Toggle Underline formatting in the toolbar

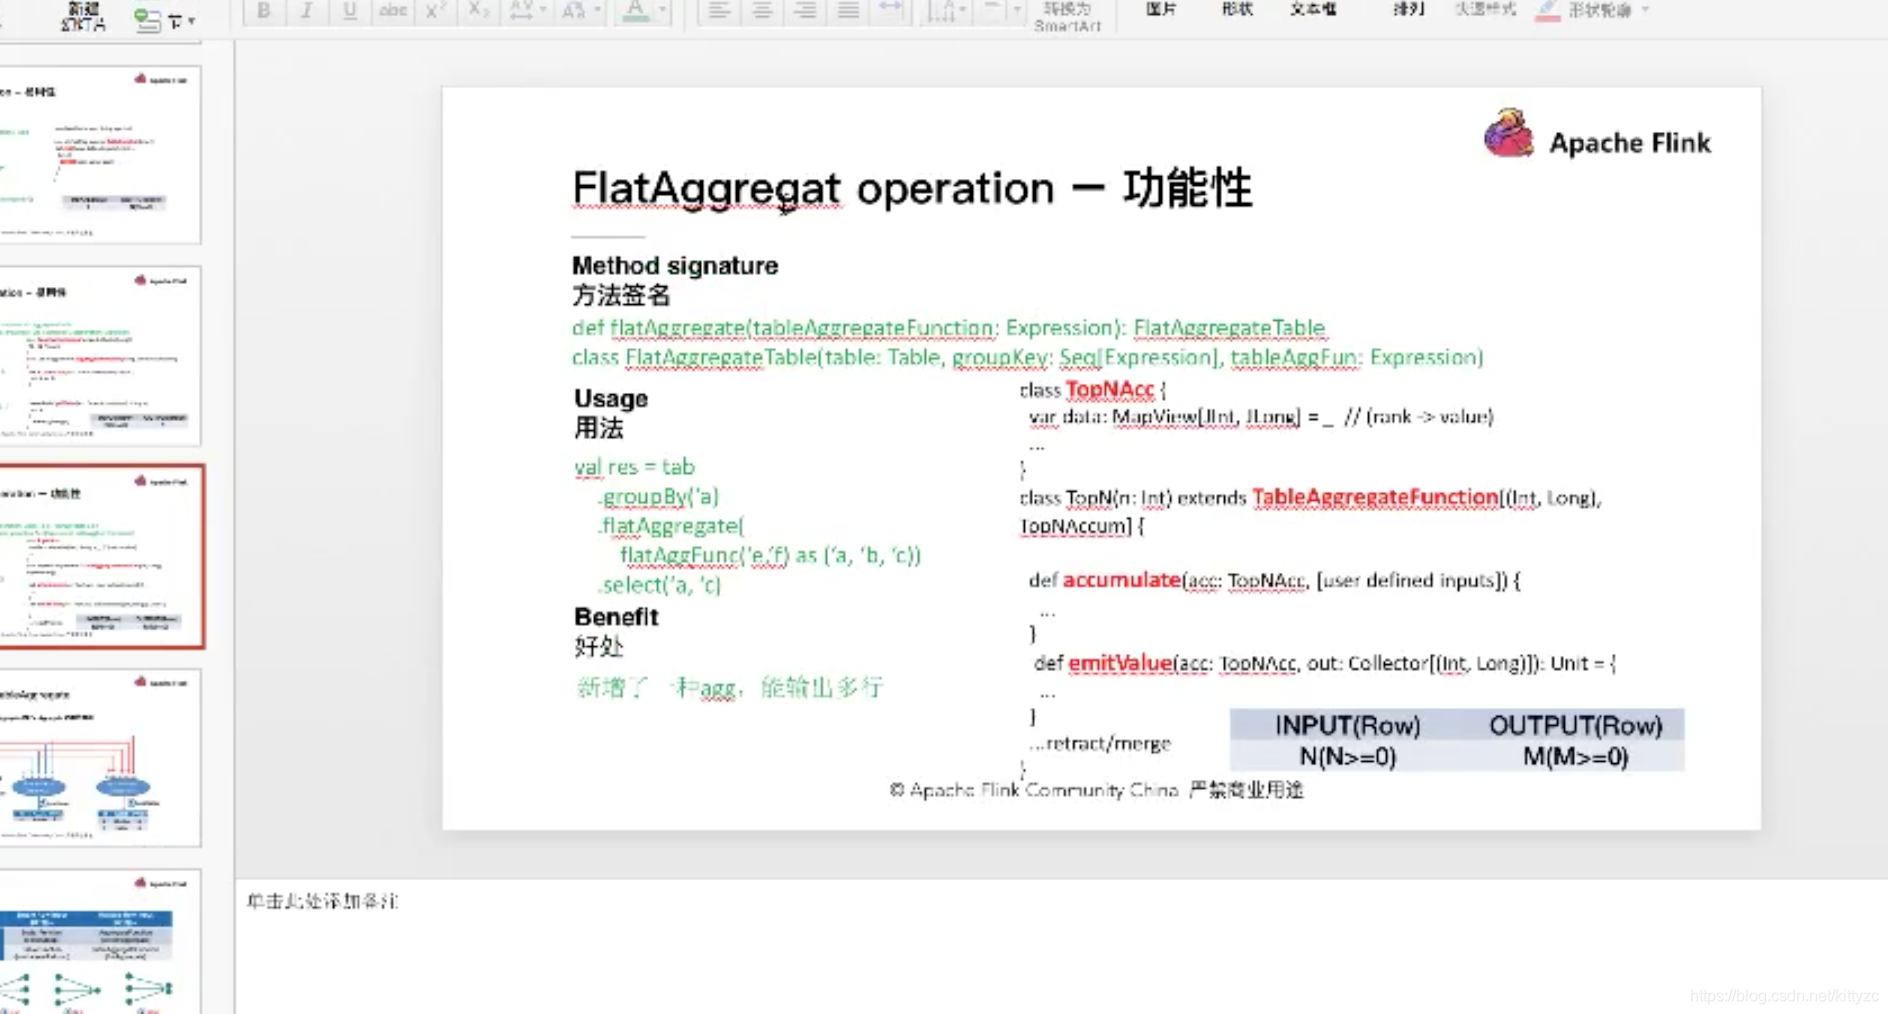(x=349, y=10)
